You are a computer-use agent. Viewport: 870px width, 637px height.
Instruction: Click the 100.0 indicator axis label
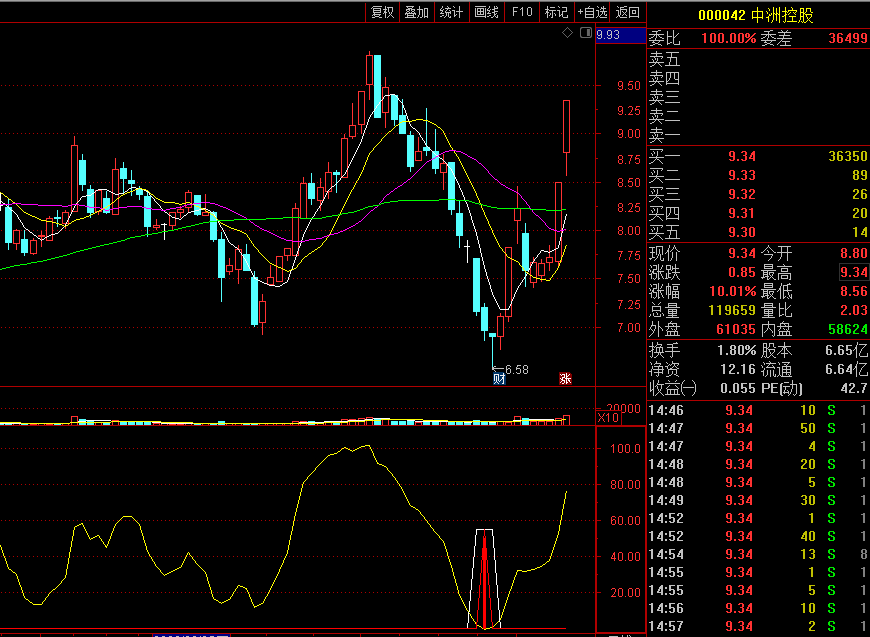click(625, 448)
